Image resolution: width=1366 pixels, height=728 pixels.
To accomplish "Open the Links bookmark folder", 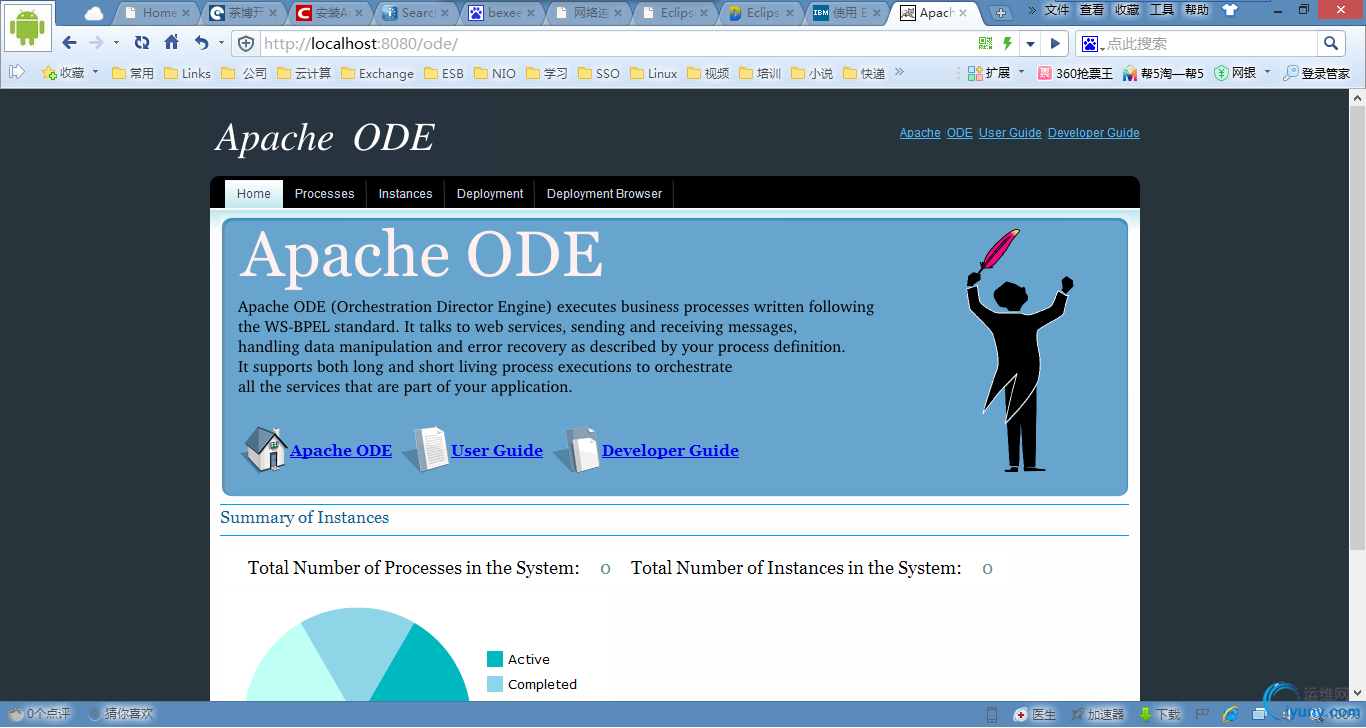I will [187, 73].
